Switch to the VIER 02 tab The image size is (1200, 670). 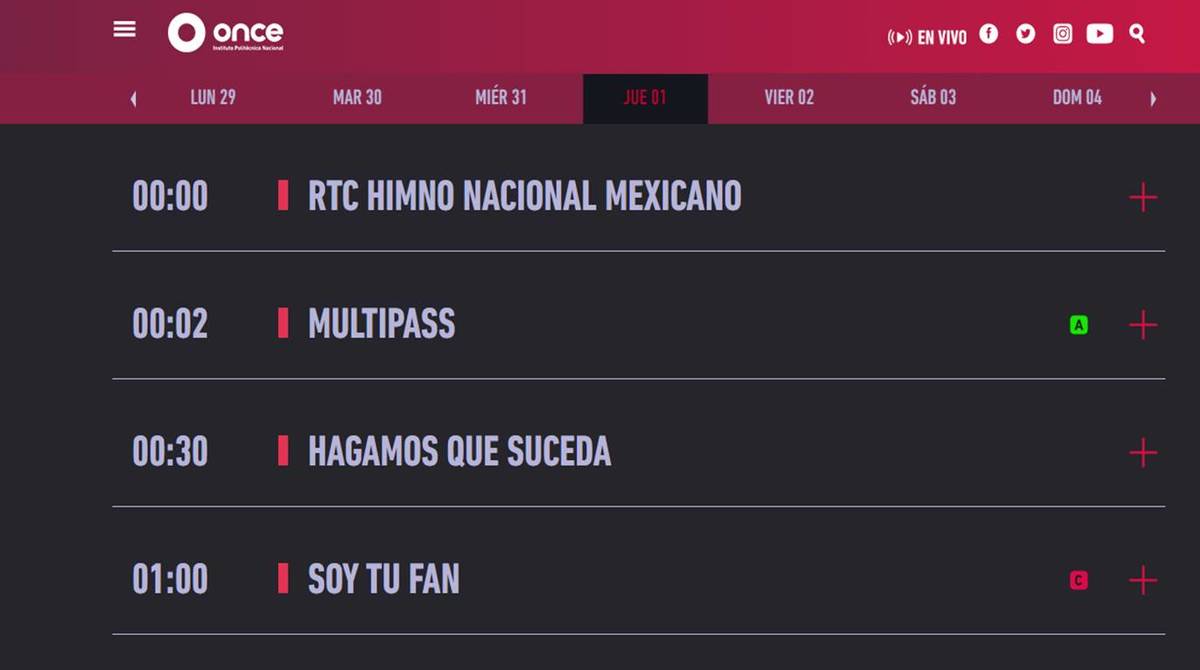[x=789, y=98]
